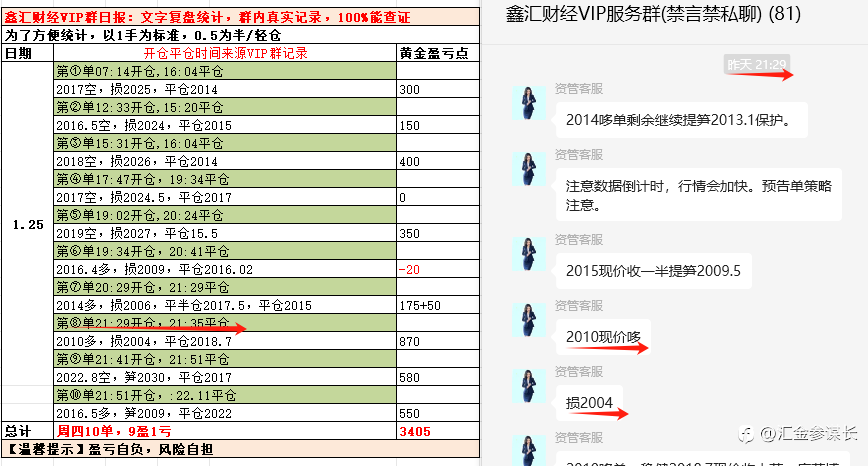868x466 pixels.
Task: Select profit cell '175+50'
Action: pyautogui.click(x=438, y=305)
